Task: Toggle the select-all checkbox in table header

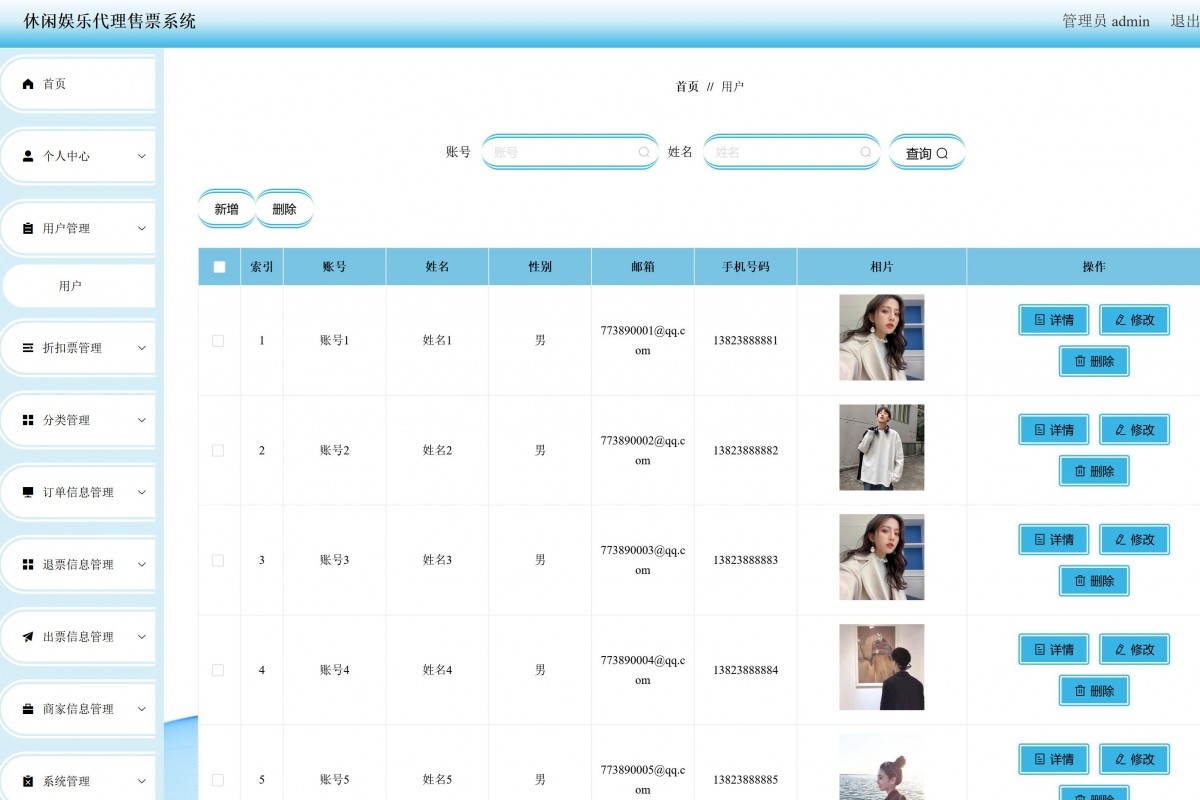Action: coord(219,267)
